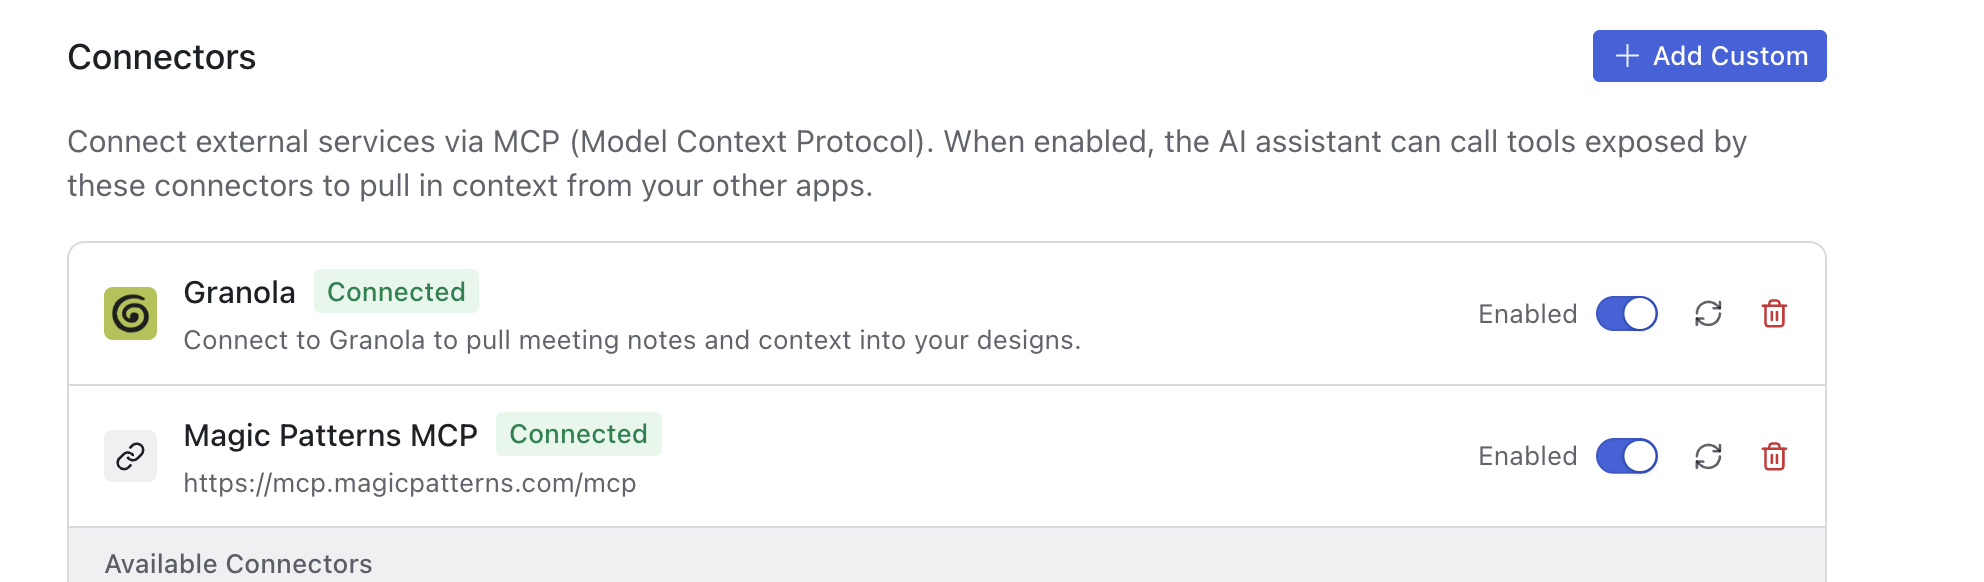Click Magic Patterns MCP's Connected status badge

pos(578,434)
